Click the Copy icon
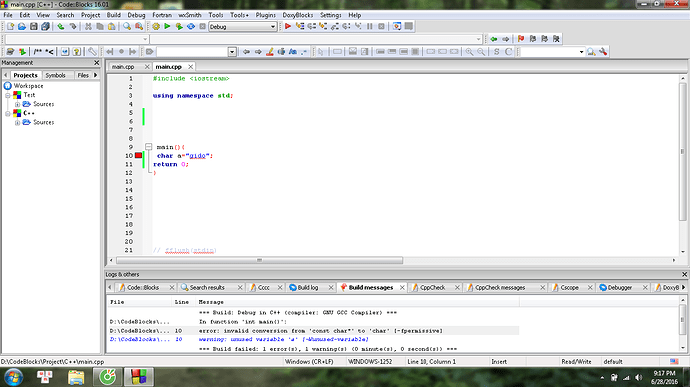Screen dimensions: 690x387 [100, 26]
